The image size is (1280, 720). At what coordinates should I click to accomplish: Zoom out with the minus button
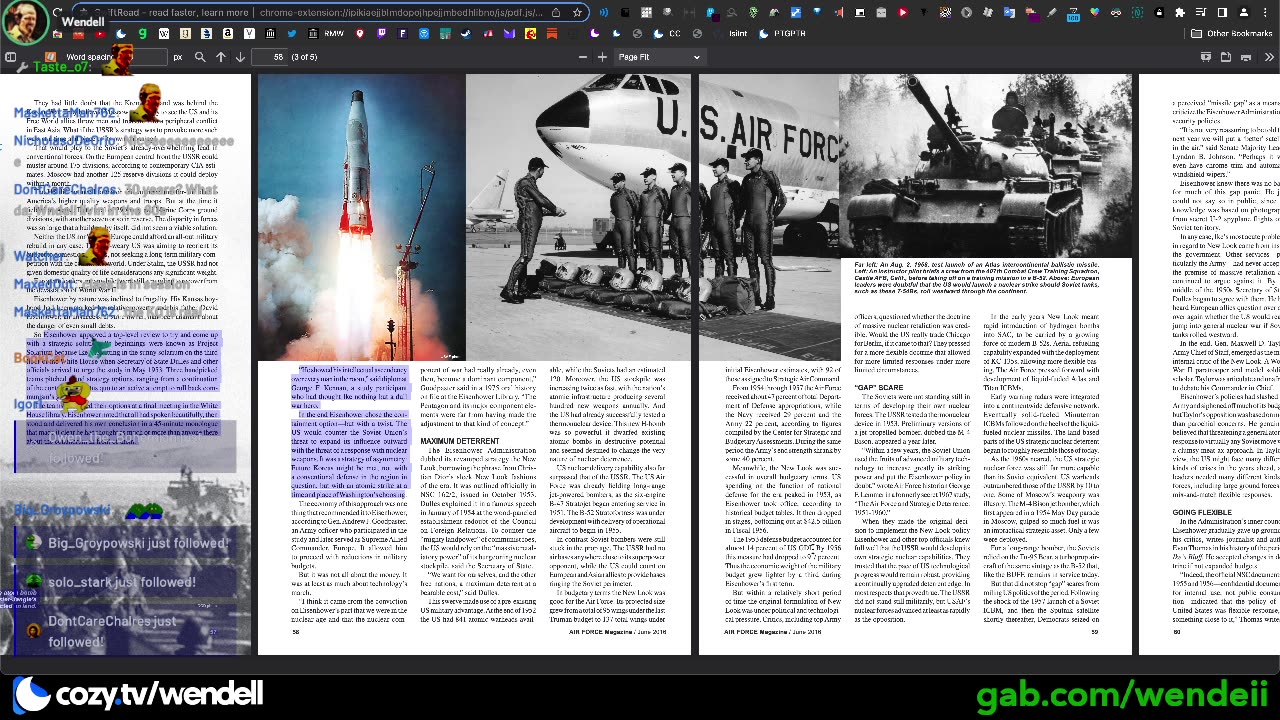(x=582, y=57)
